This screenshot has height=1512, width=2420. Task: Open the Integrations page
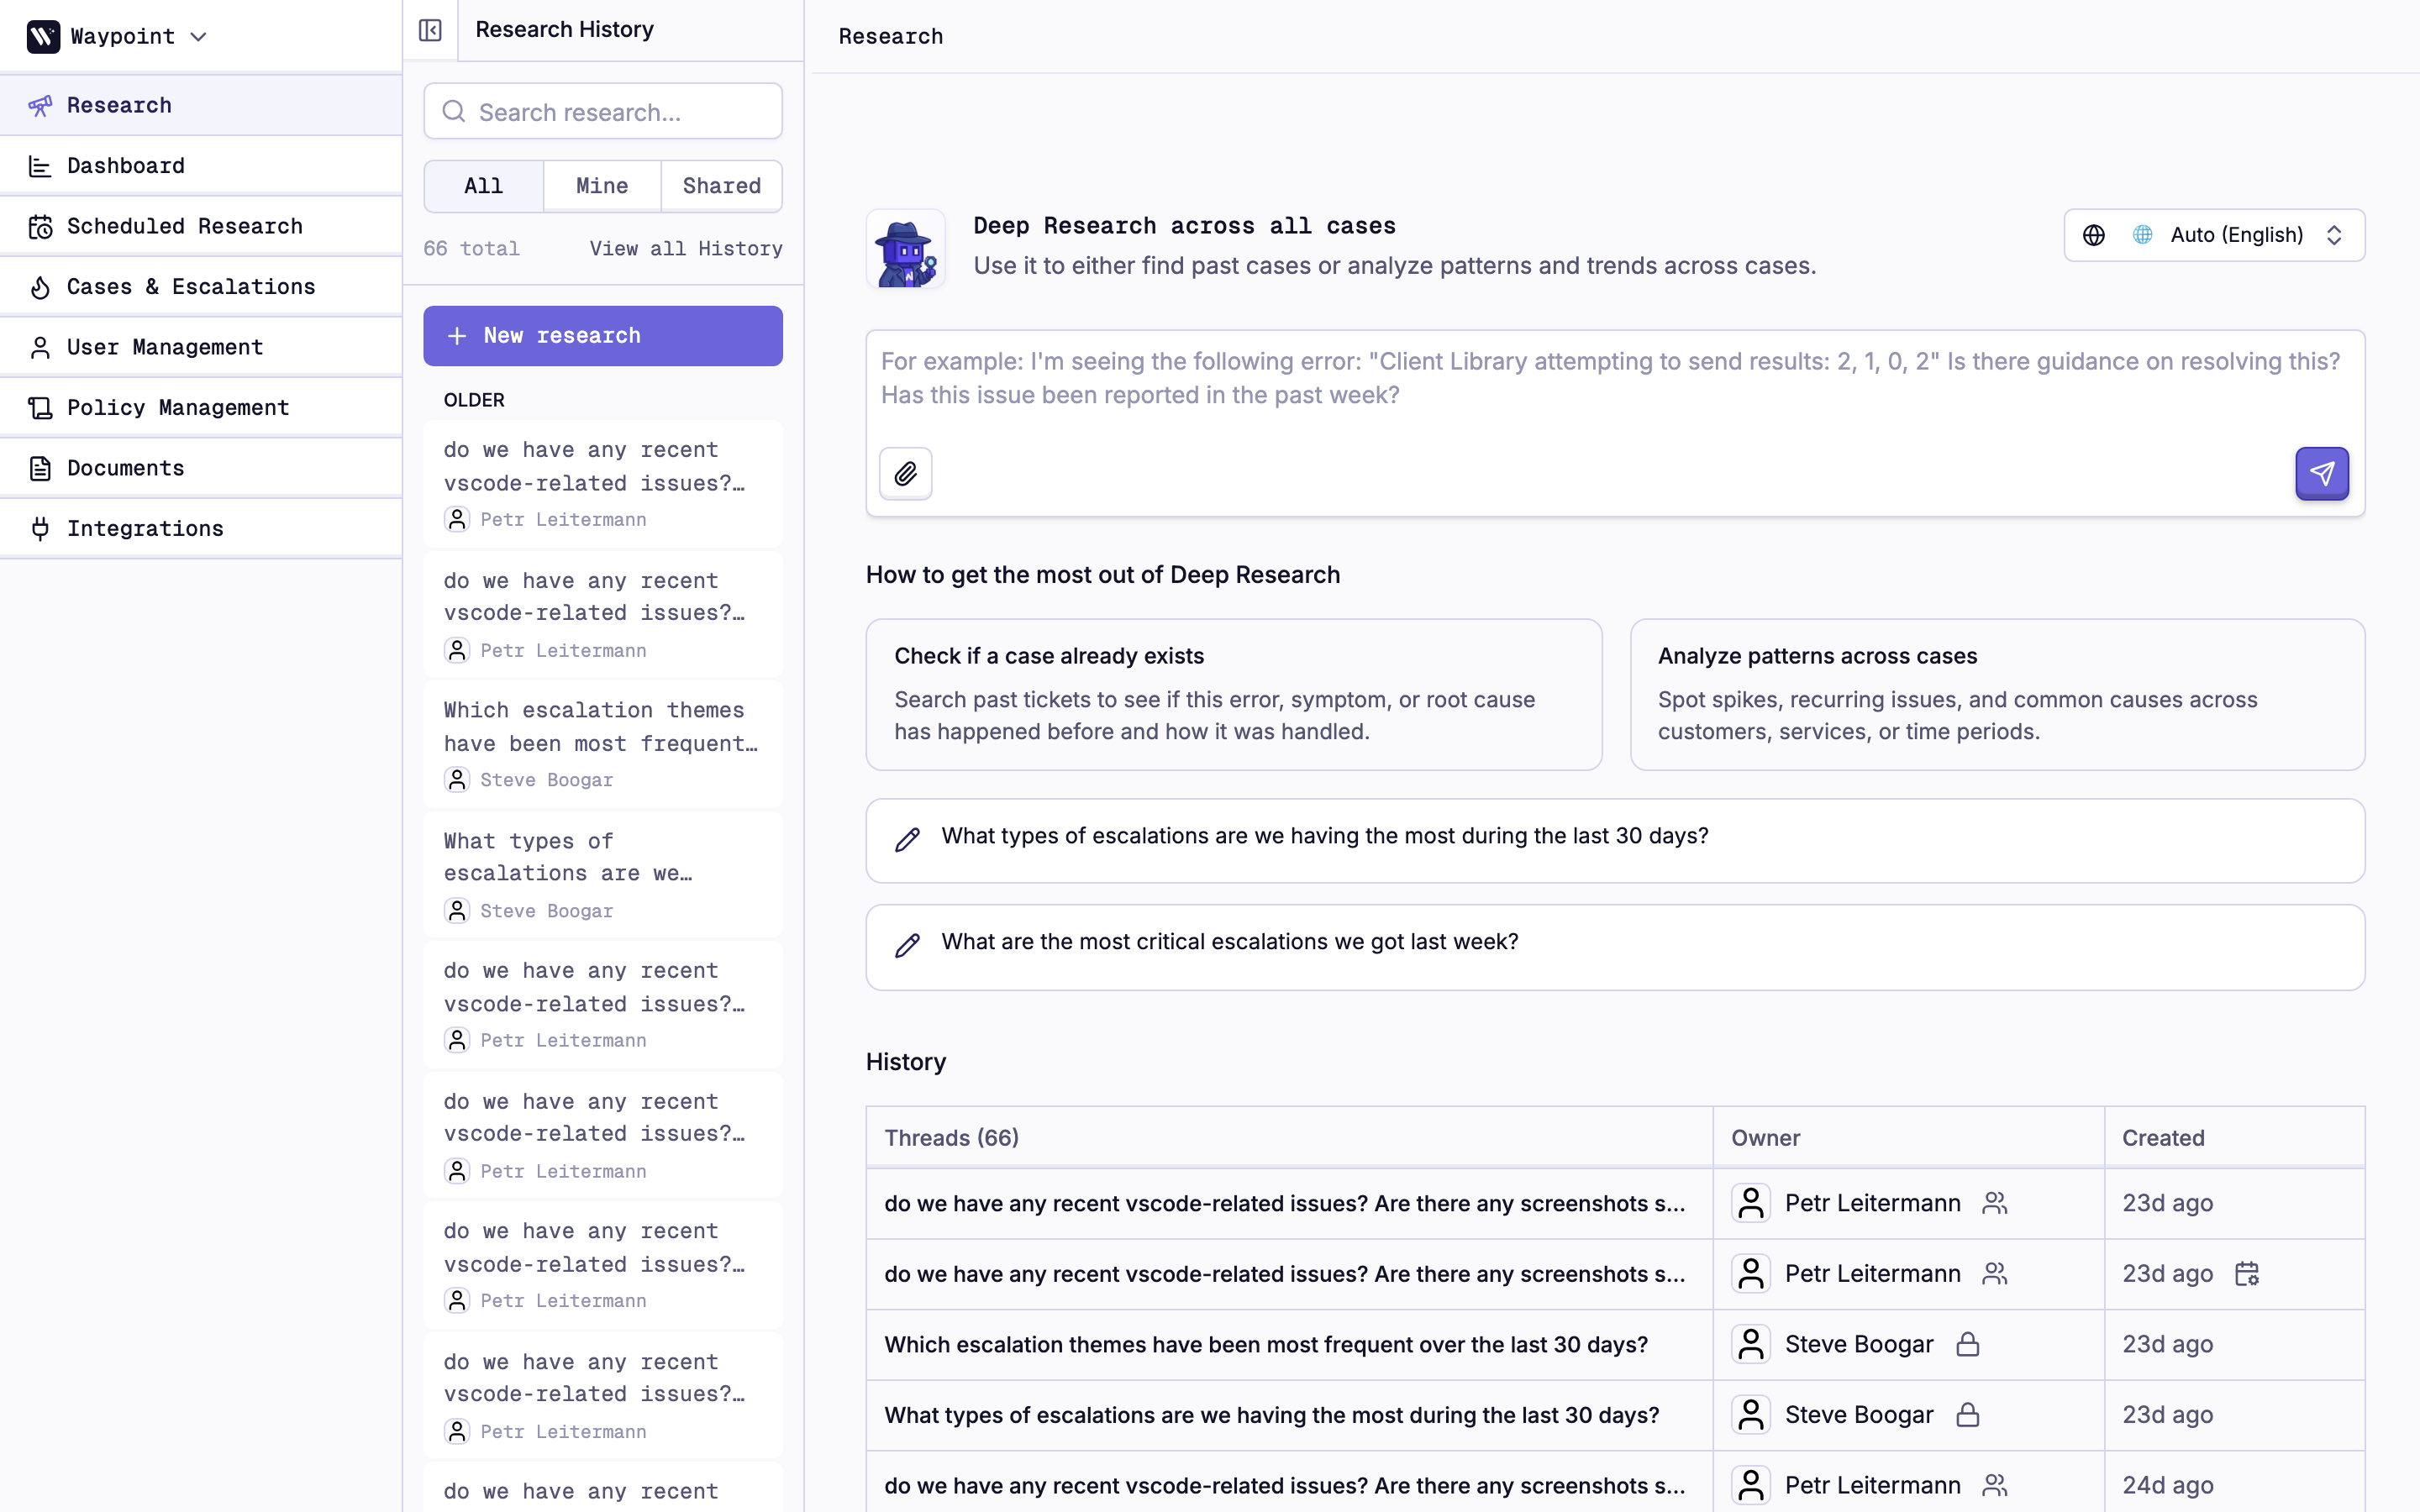(201, 528)
